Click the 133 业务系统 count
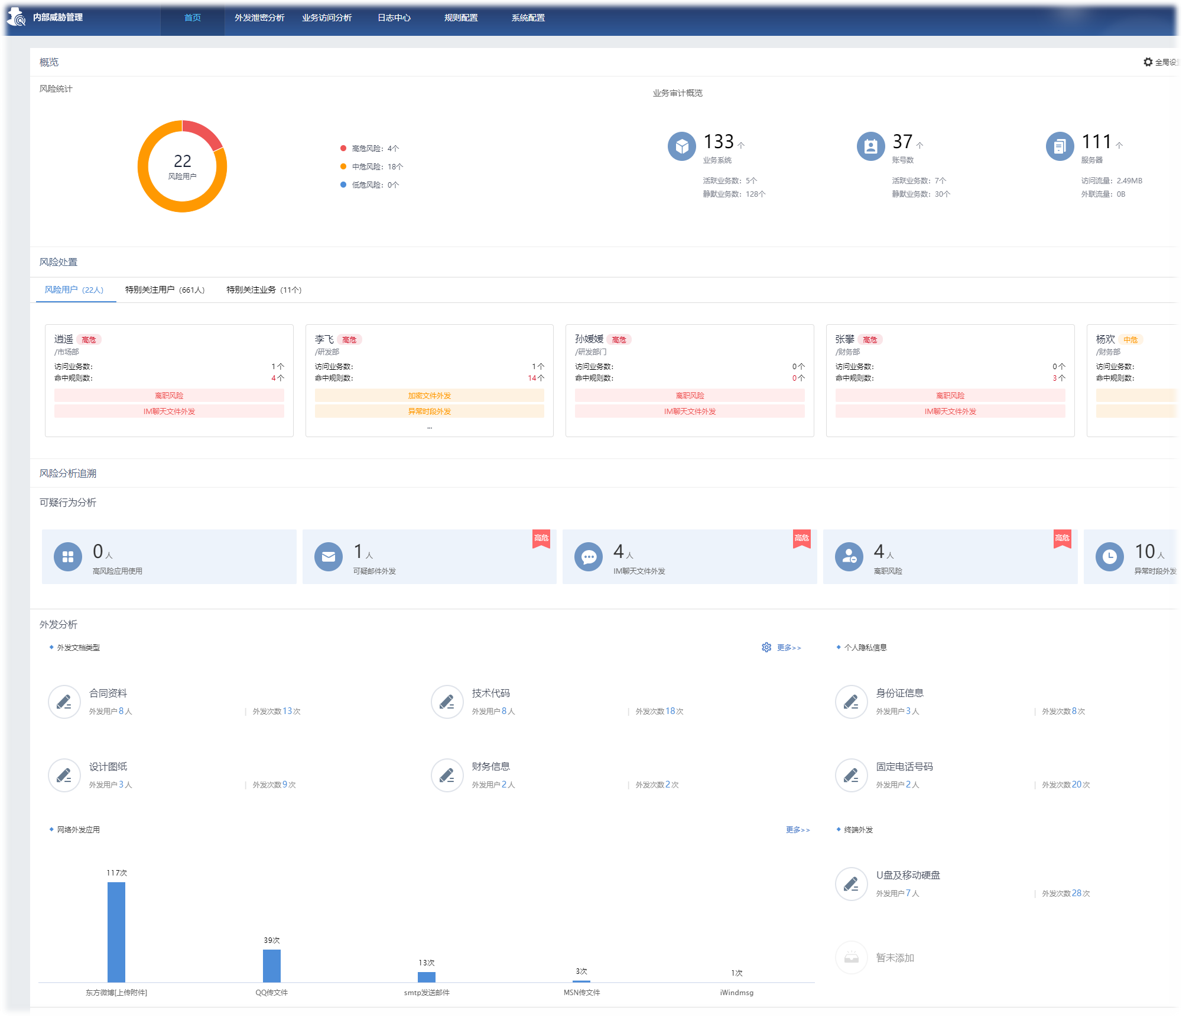Screen dimensions: 1182x1017 click(x=718, y=142)
